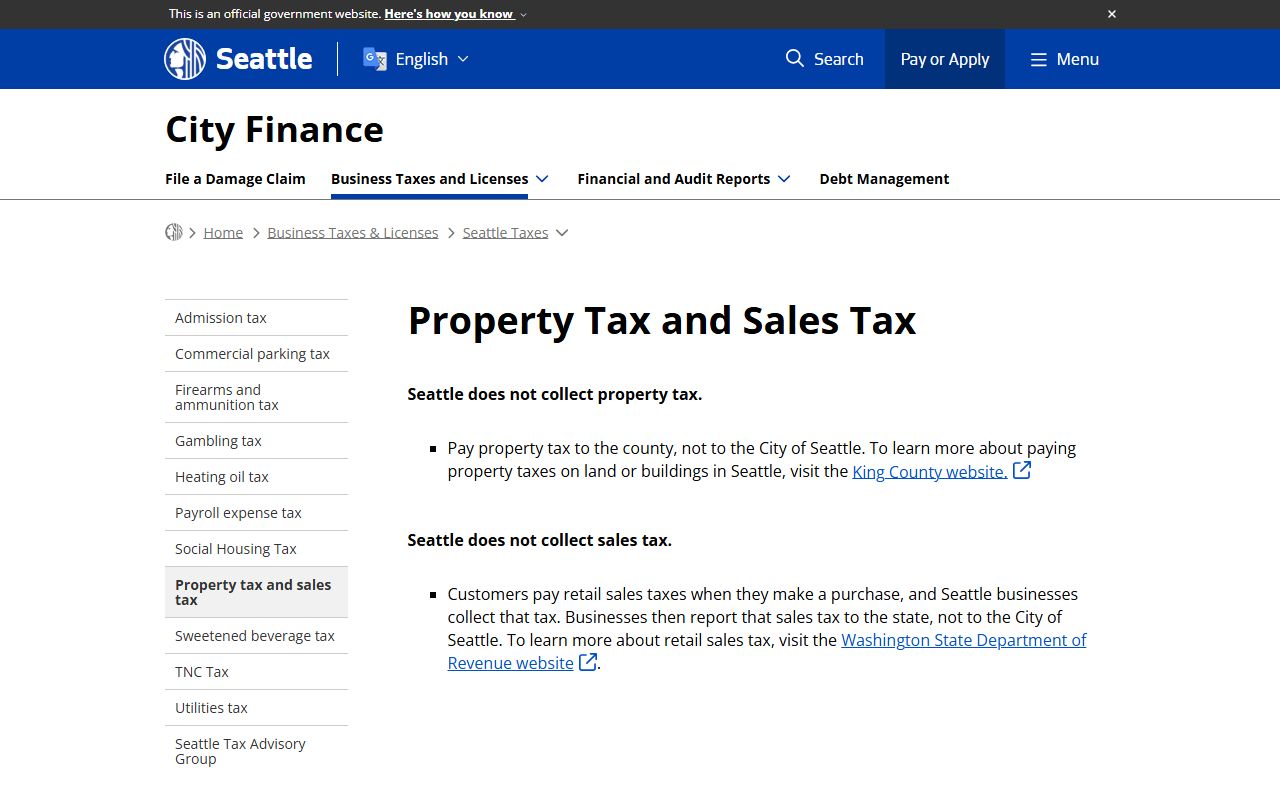This screenshot has width=1280, height=800.
Task: Select Sweetened beverage tax in the sidebar
Action: coord(256,636)
